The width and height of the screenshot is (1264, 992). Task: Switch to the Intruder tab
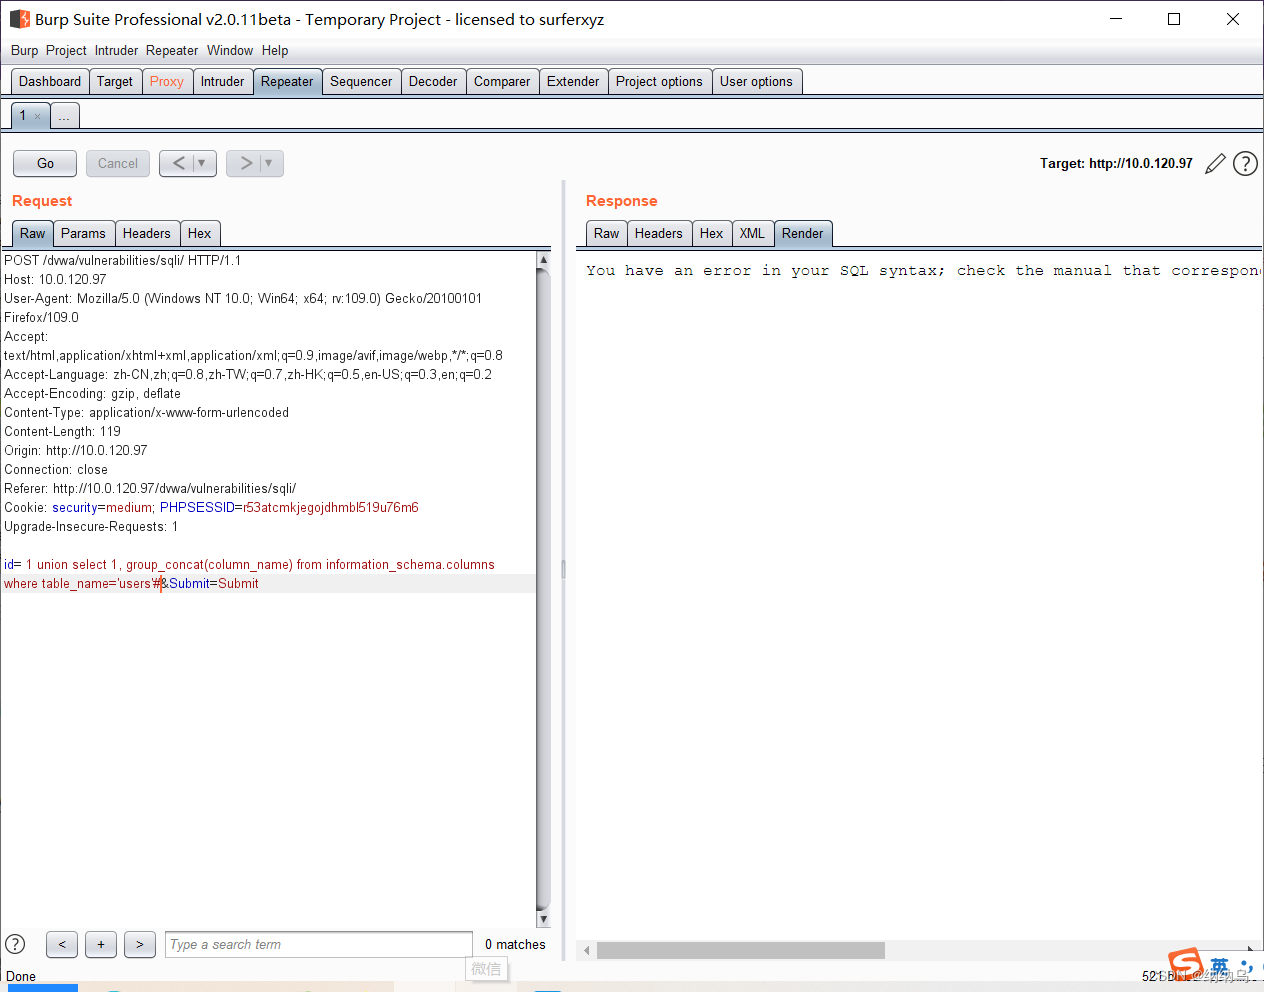tap(223, 82)
